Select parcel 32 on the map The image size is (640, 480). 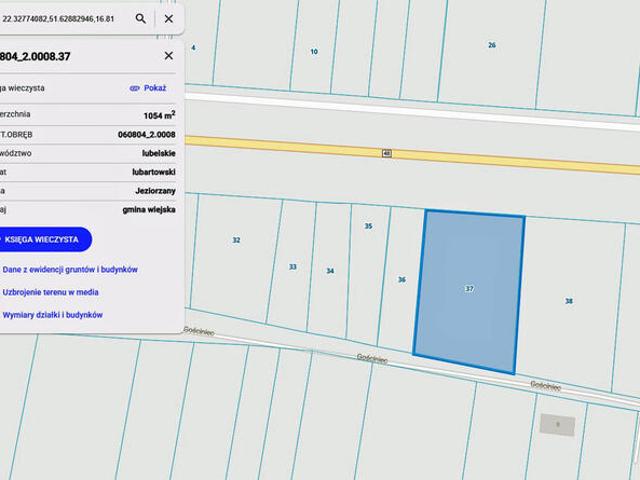[236, 240]
